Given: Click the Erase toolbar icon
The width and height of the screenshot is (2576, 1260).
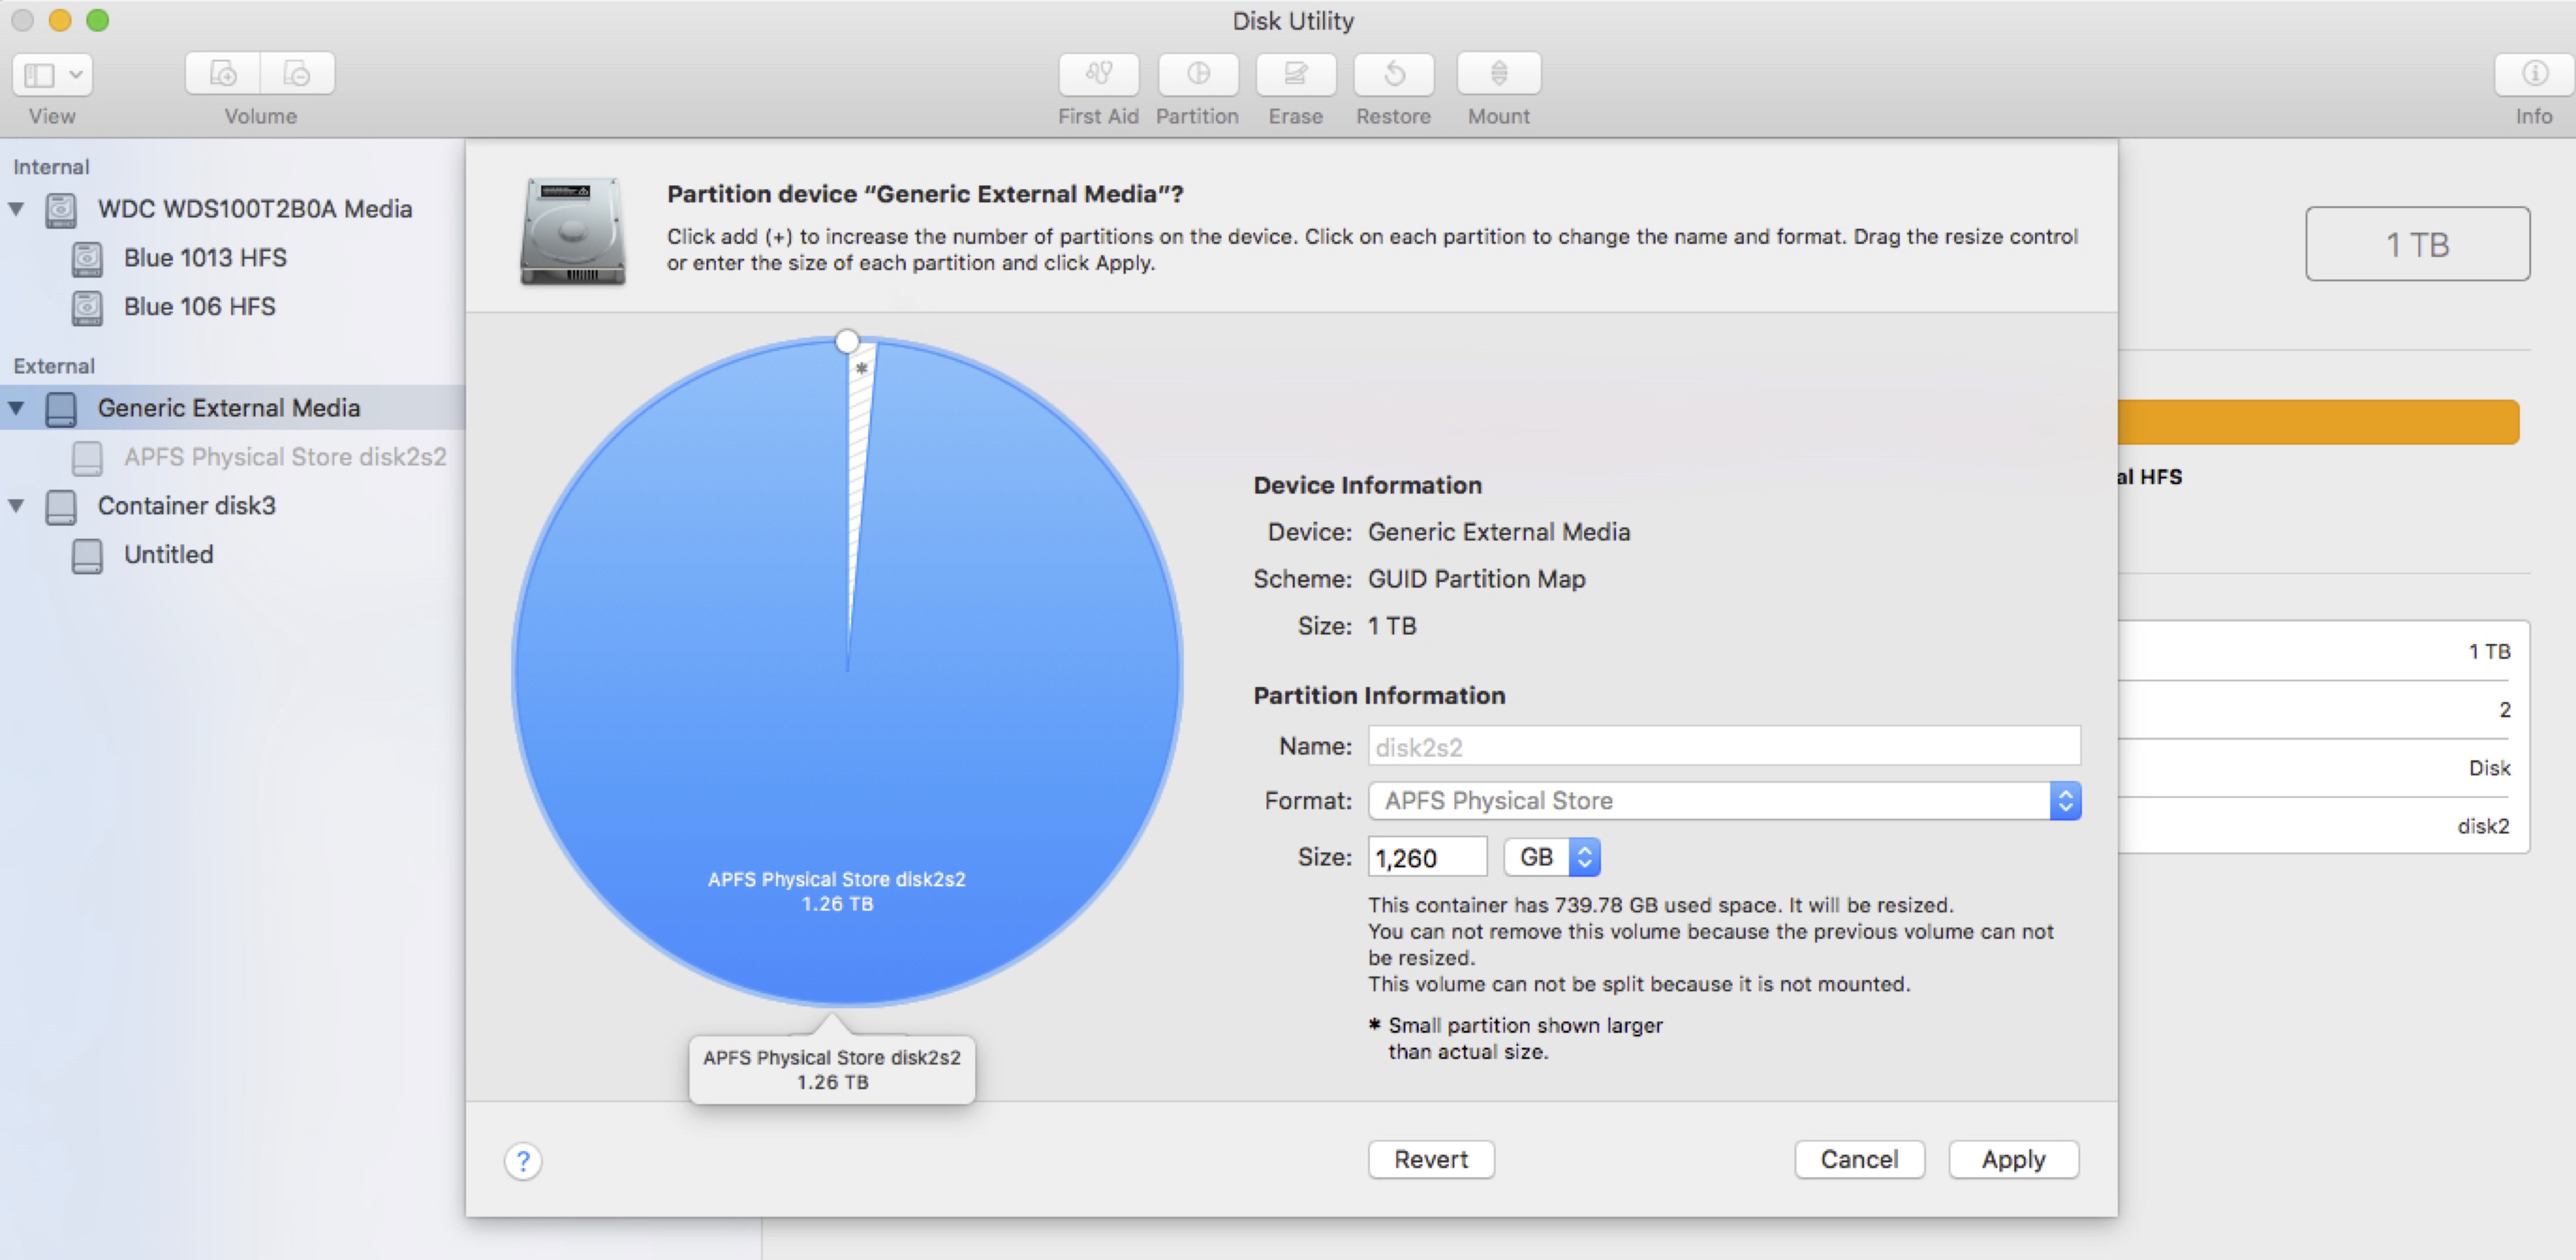Looking at the screenshot, I should click(1295, 74).
